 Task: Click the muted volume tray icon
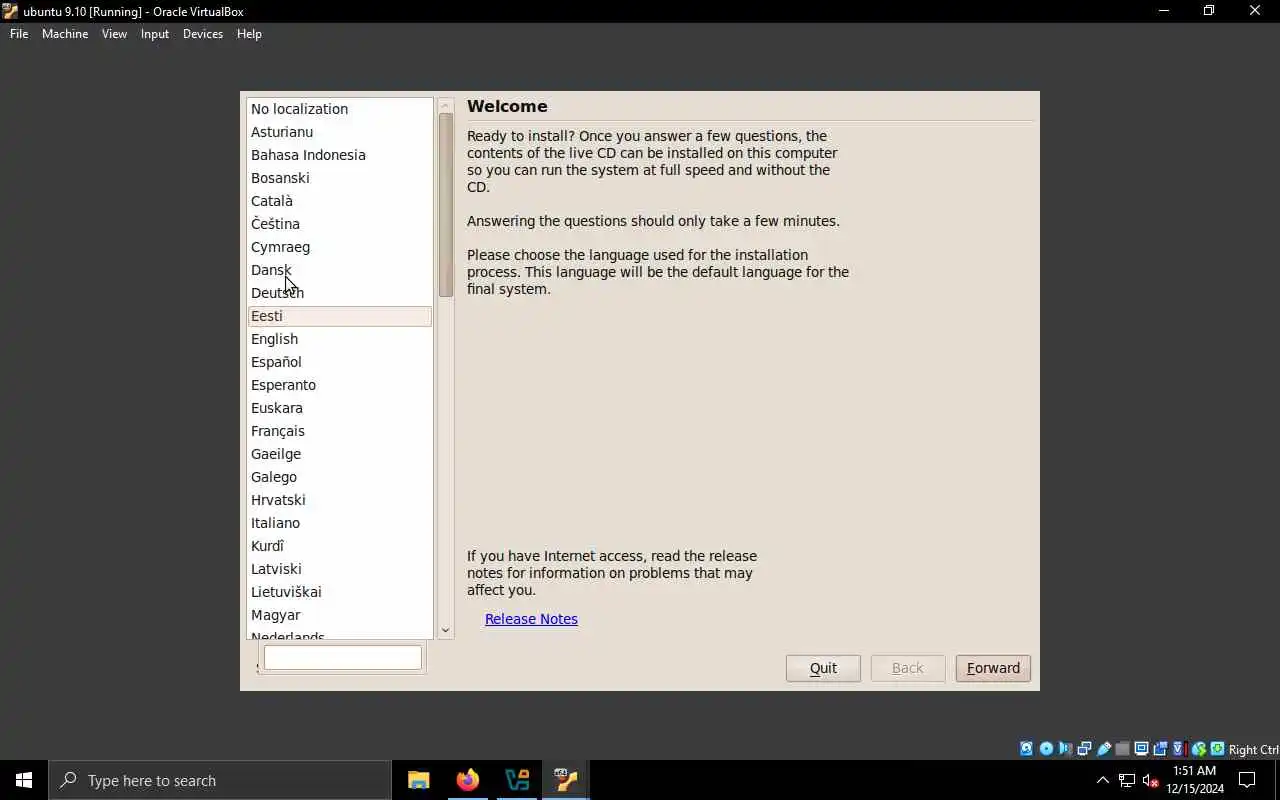pos(1151,780)
